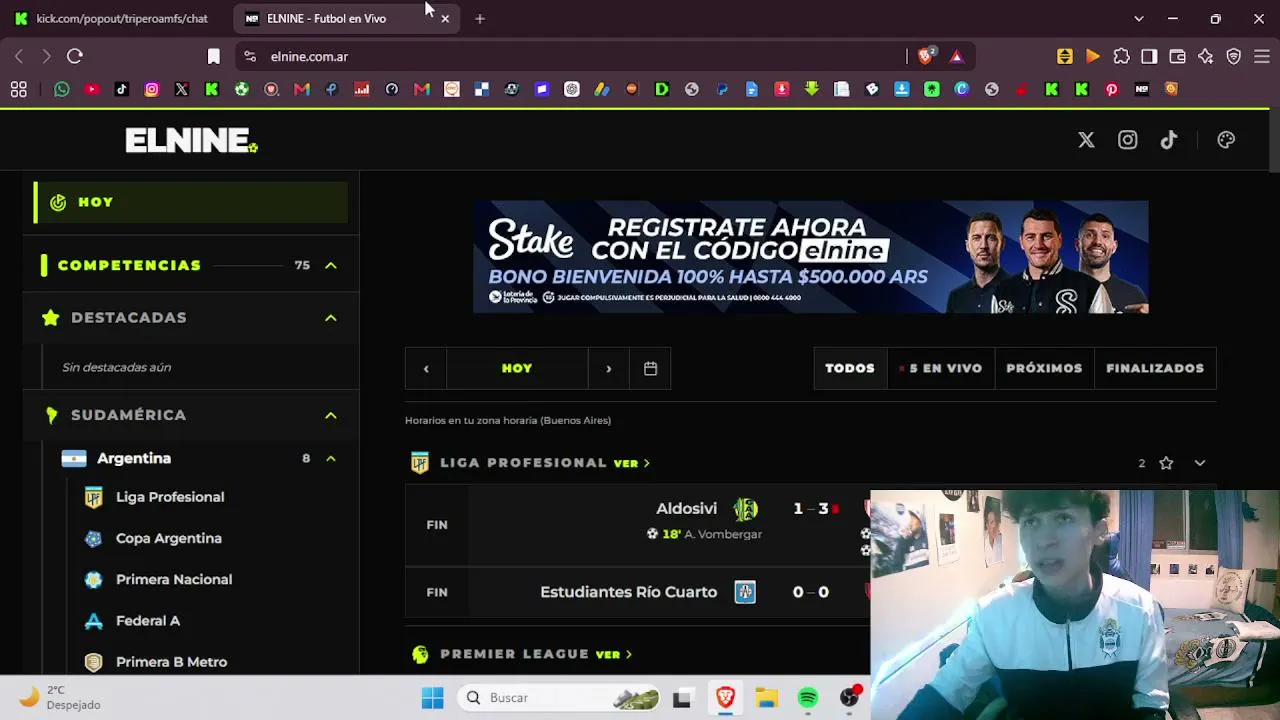The width and height of the screenshot is (1280, 720).
Task: Open the ELNINE Instagram icon in header
Action: [1127, 140]
